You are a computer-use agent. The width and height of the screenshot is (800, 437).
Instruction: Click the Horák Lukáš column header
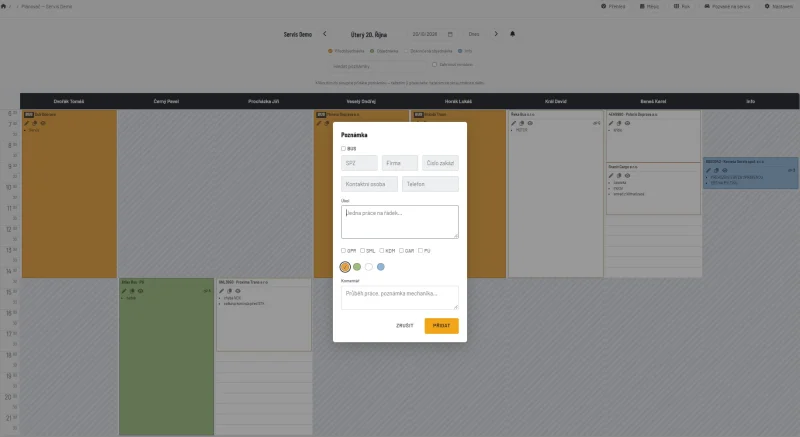click(458, 101)
